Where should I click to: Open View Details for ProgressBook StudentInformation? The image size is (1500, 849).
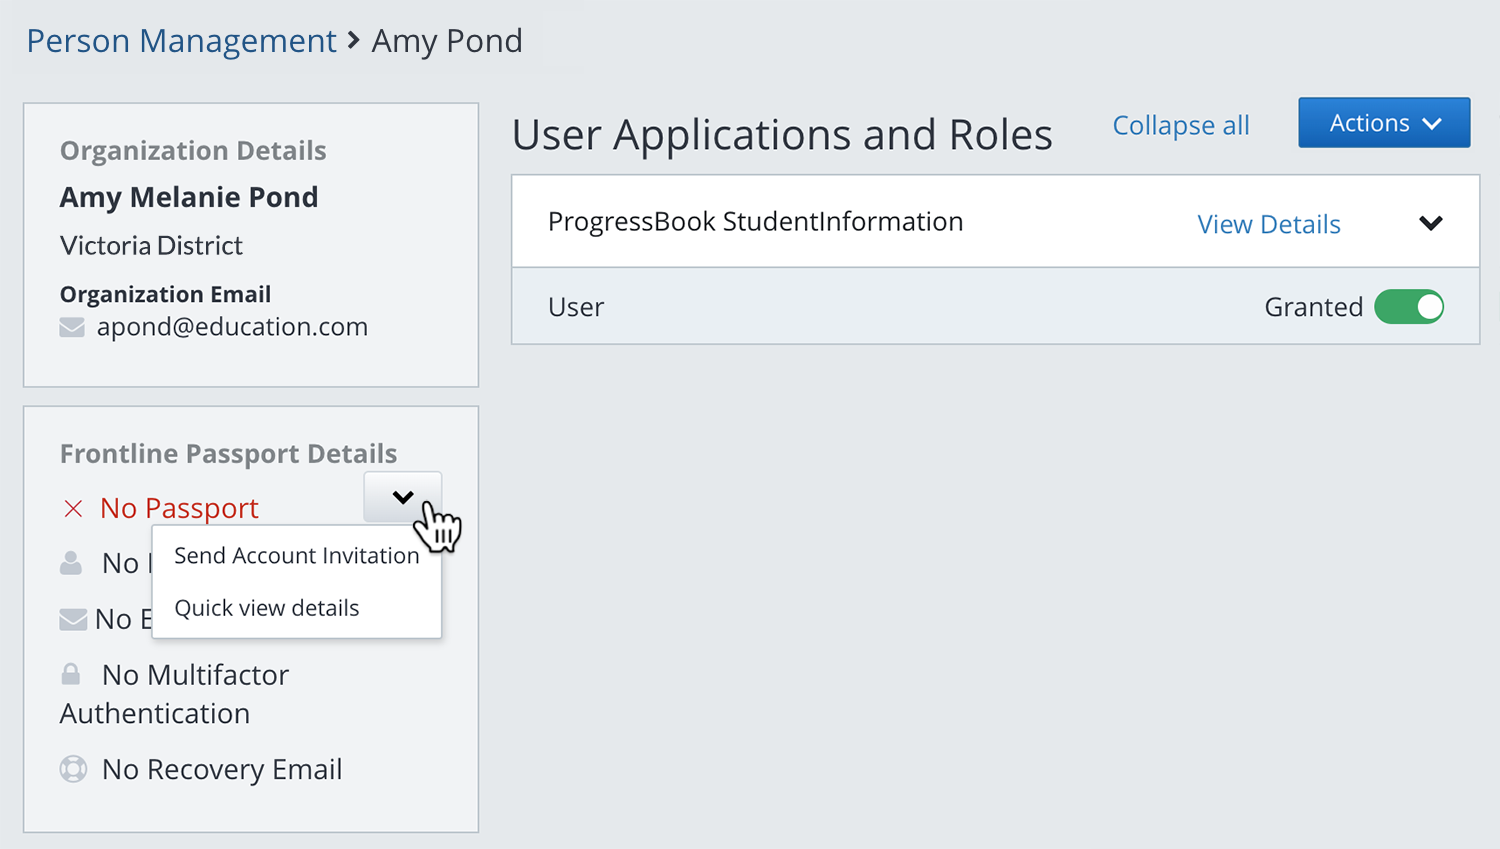pos(1268,224)
